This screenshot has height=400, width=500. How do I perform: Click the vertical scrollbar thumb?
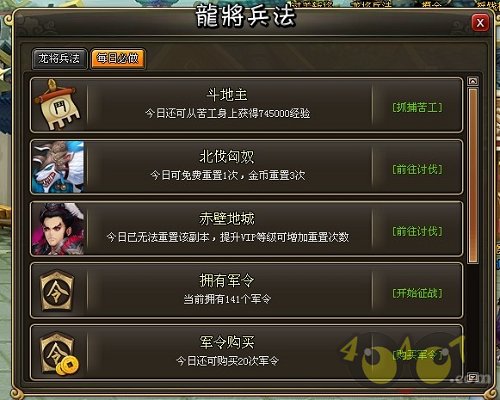pyautogui.click(x=473, y=175)
